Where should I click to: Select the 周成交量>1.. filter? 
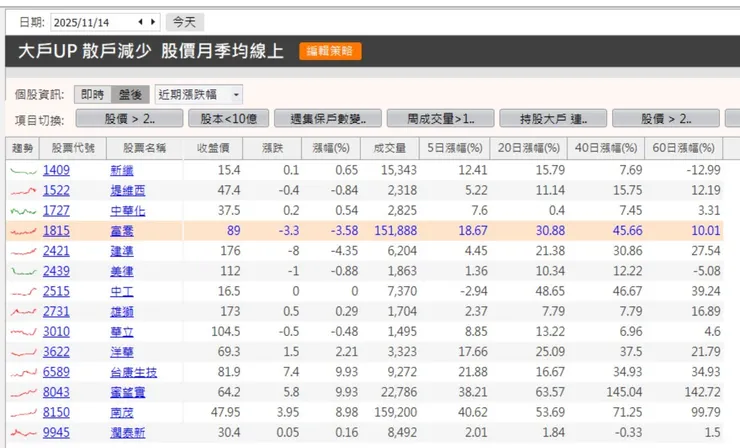440,118
